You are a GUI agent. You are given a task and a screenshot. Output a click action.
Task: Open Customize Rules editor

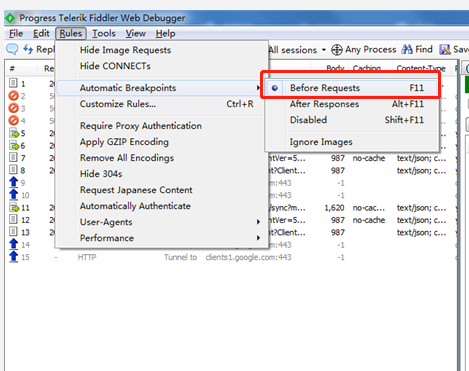162,104
